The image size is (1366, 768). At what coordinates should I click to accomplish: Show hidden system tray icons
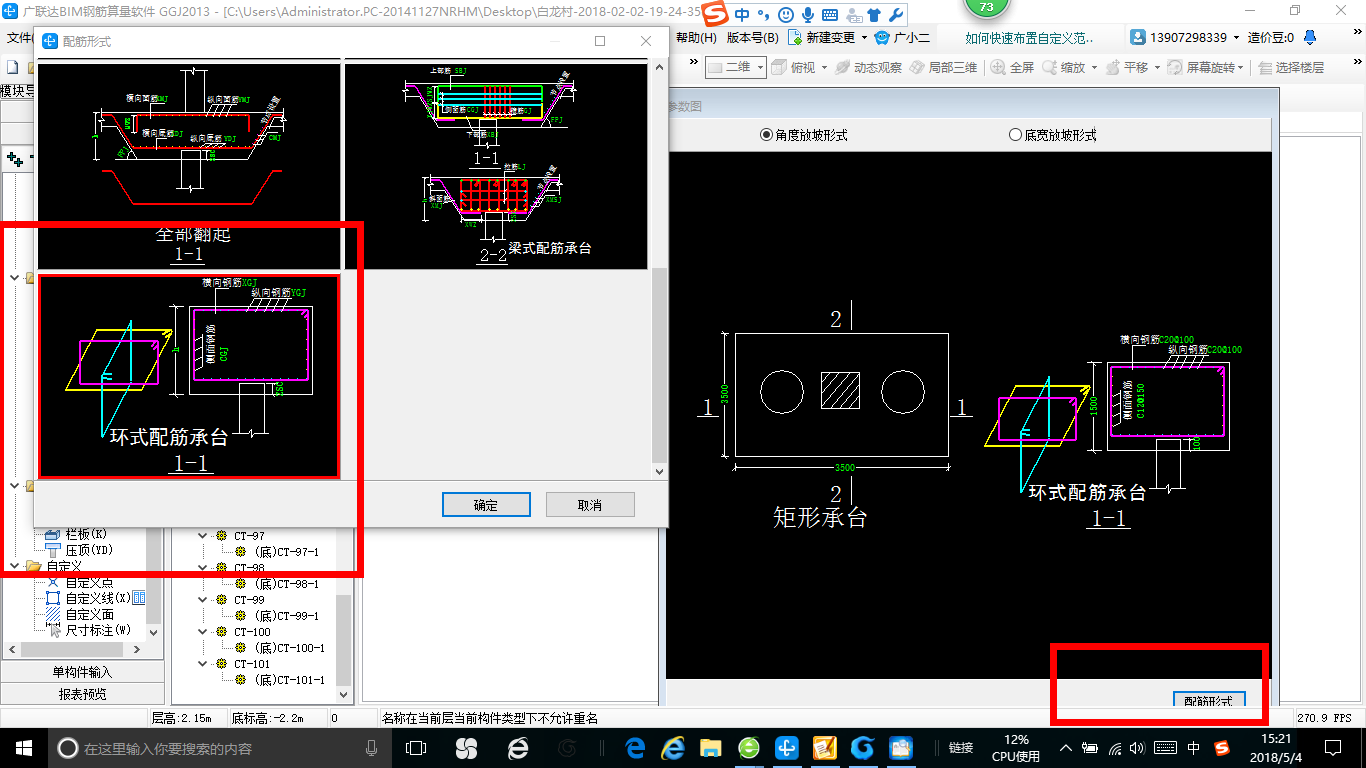[1065, 747]
